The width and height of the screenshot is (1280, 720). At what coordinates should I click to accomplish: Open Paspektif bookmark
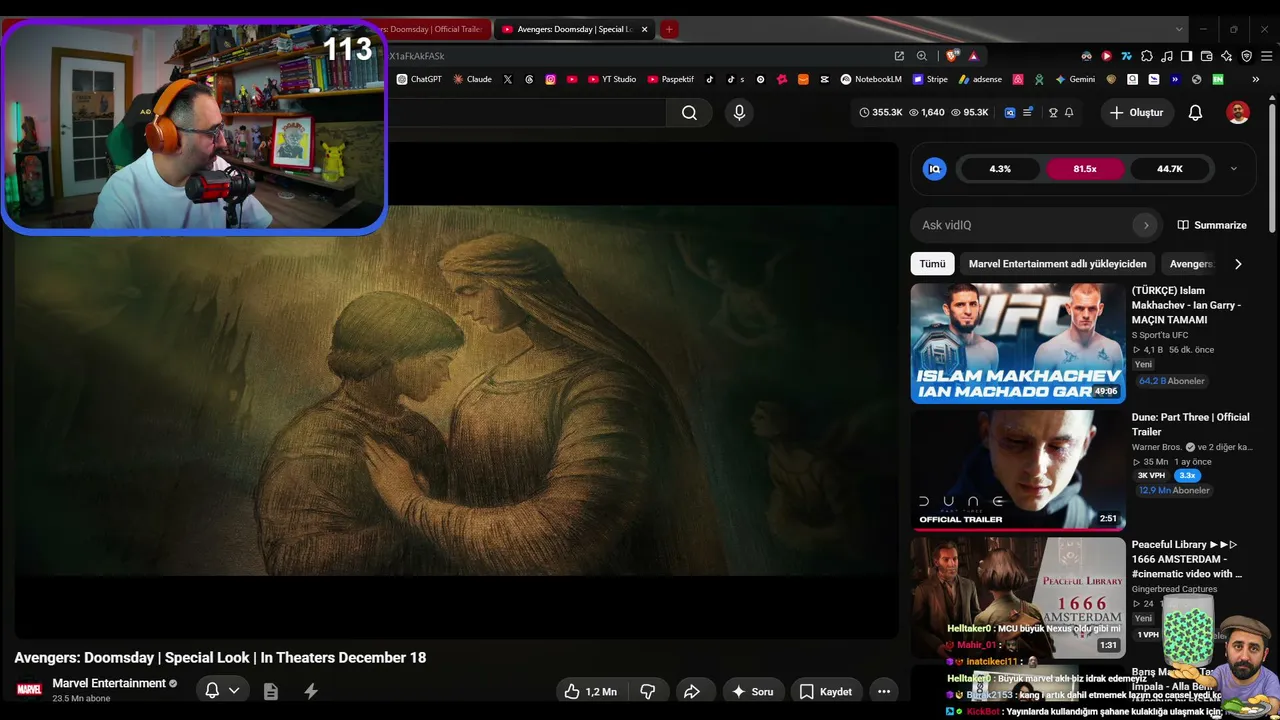671,79
